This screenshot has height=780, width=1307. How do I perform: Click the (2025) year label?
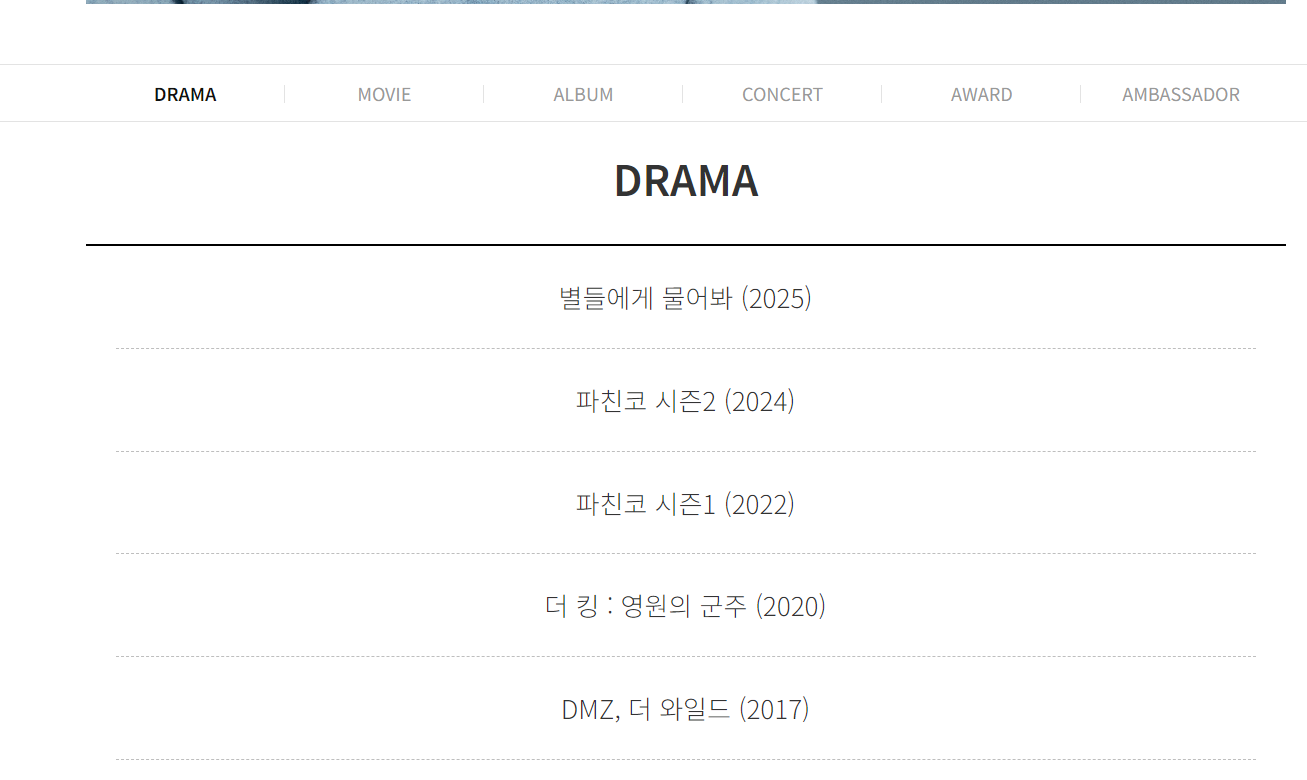coord(776,298)
